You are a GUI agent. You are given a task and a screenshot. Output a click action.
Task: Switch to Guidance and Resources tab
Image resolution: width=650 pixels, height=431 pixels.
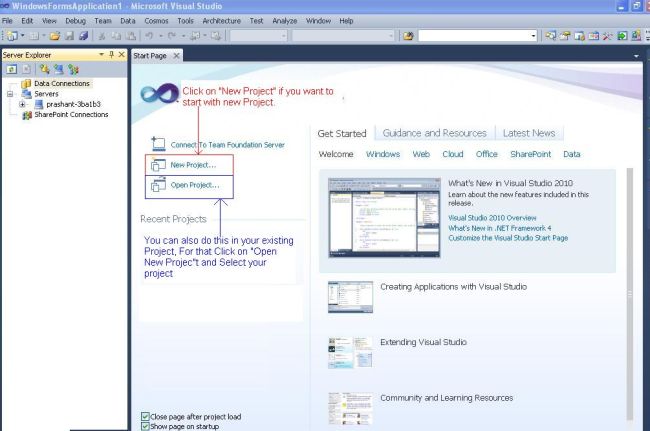pyautogui.click(x=434, y=133)
